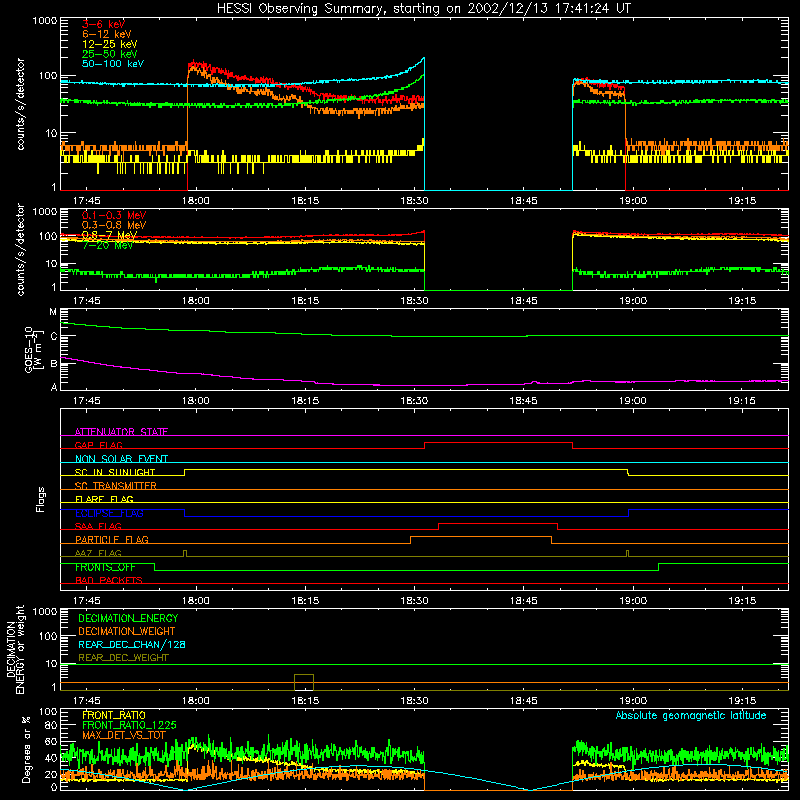This screenshot has height=800, width=800.
Task: Click the REAR_DEC_WEIGHT legend entry
Action: coord(123,658)
